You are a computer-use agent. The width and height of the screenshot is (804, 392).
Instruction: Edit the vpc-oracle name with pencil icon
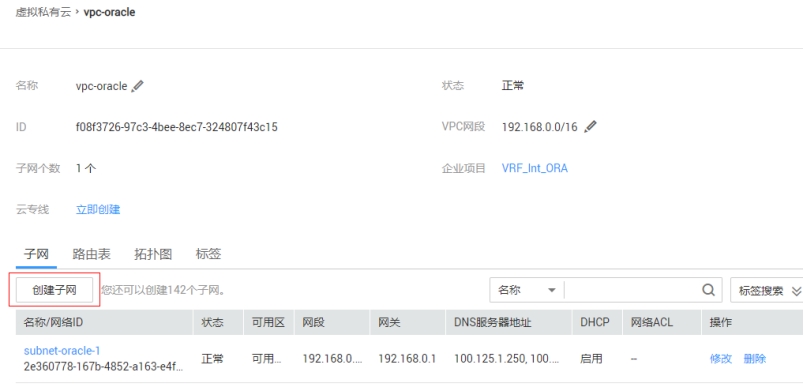(x=137, y=86)
